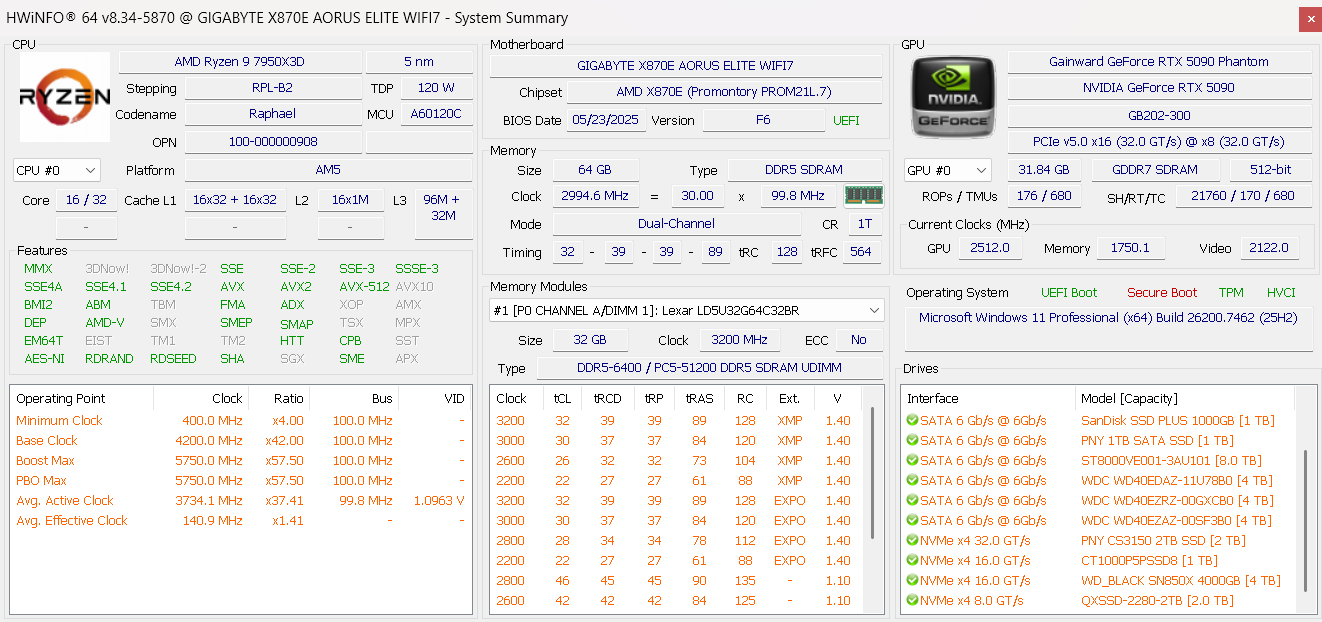Click the NVIDIA GeForce RTX 5090 field
Viewport: 1322px width, 622px height.
[x=1159, y=88]
